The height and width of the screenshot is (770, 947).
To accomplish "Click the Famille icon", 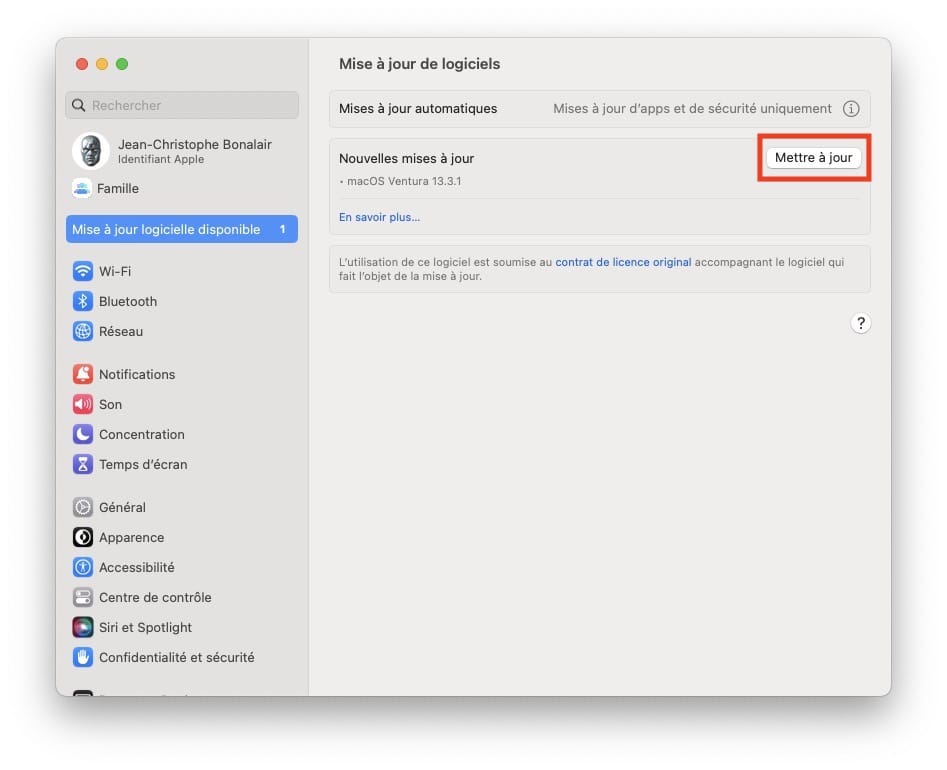I will click(x=82, y=188).
